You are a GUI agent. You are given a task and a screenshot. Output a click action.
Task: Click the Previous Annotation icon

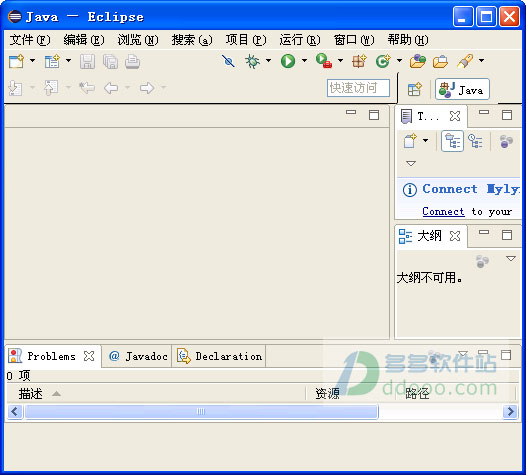point(51,88)
